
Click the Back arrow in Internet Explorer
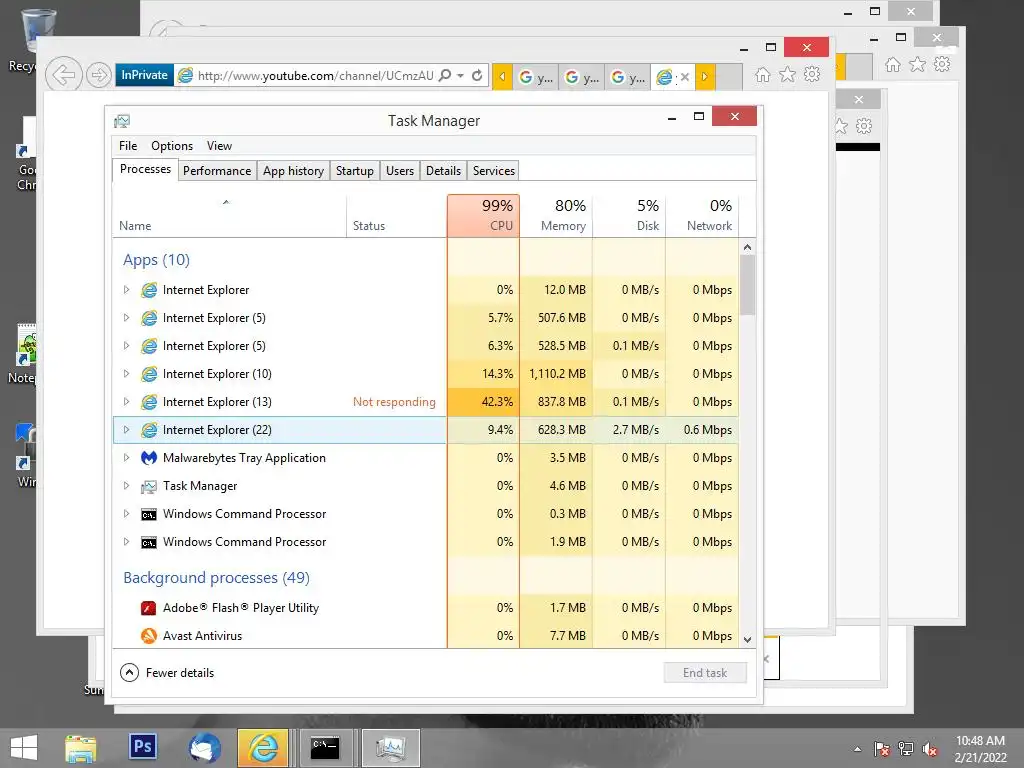[63, 75]
